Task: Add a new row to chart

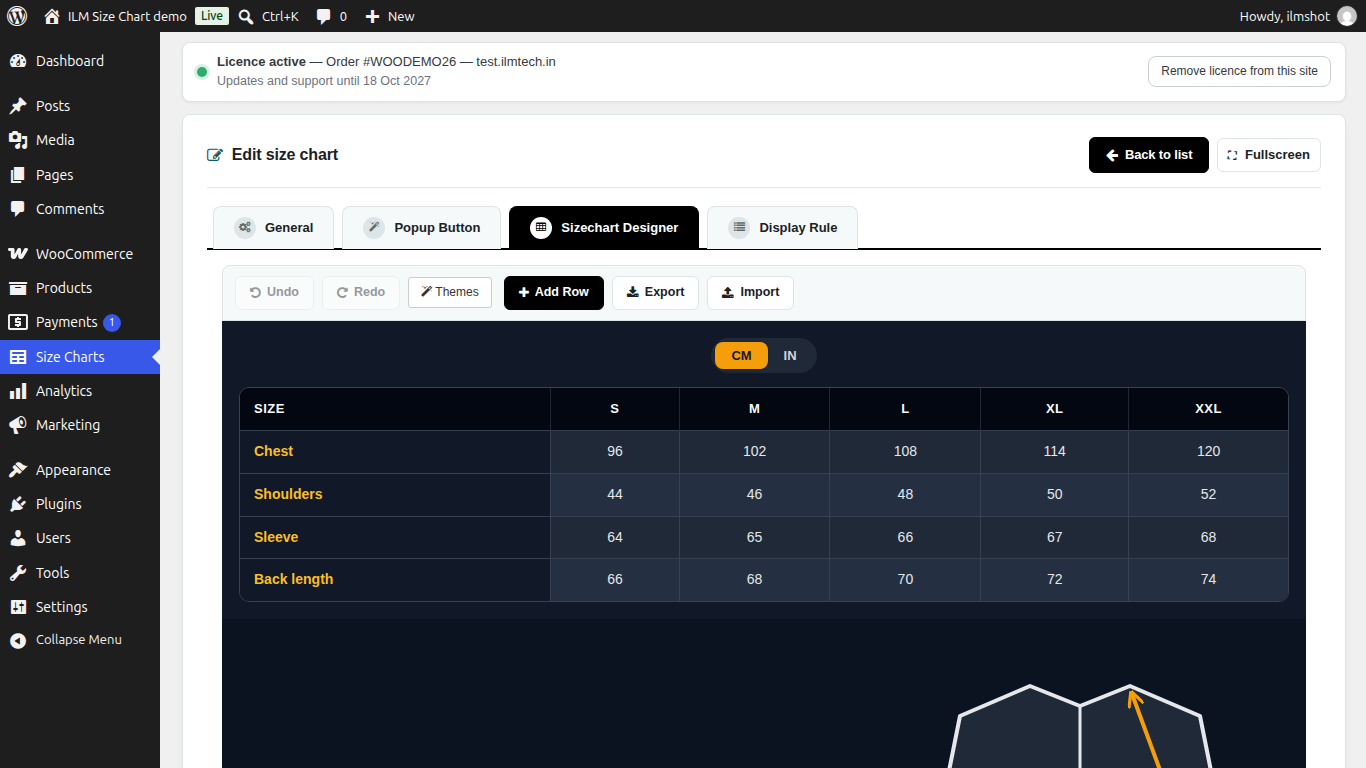Action: pyautogui.click(x=554, y=292)
